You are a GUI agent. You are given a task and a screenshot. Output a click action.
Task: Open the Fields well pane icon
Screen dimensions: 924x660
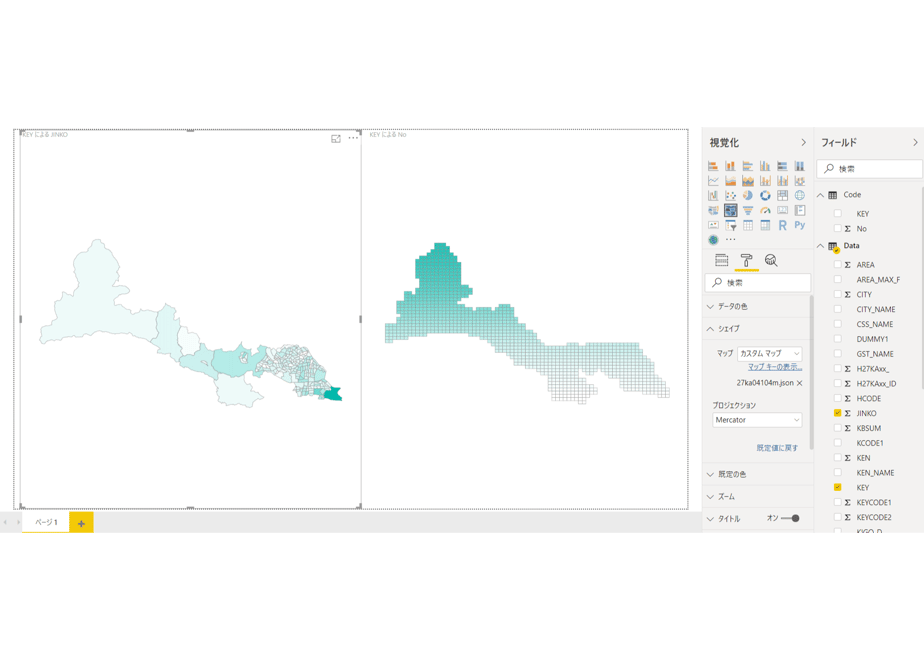(x=721, y=260)
